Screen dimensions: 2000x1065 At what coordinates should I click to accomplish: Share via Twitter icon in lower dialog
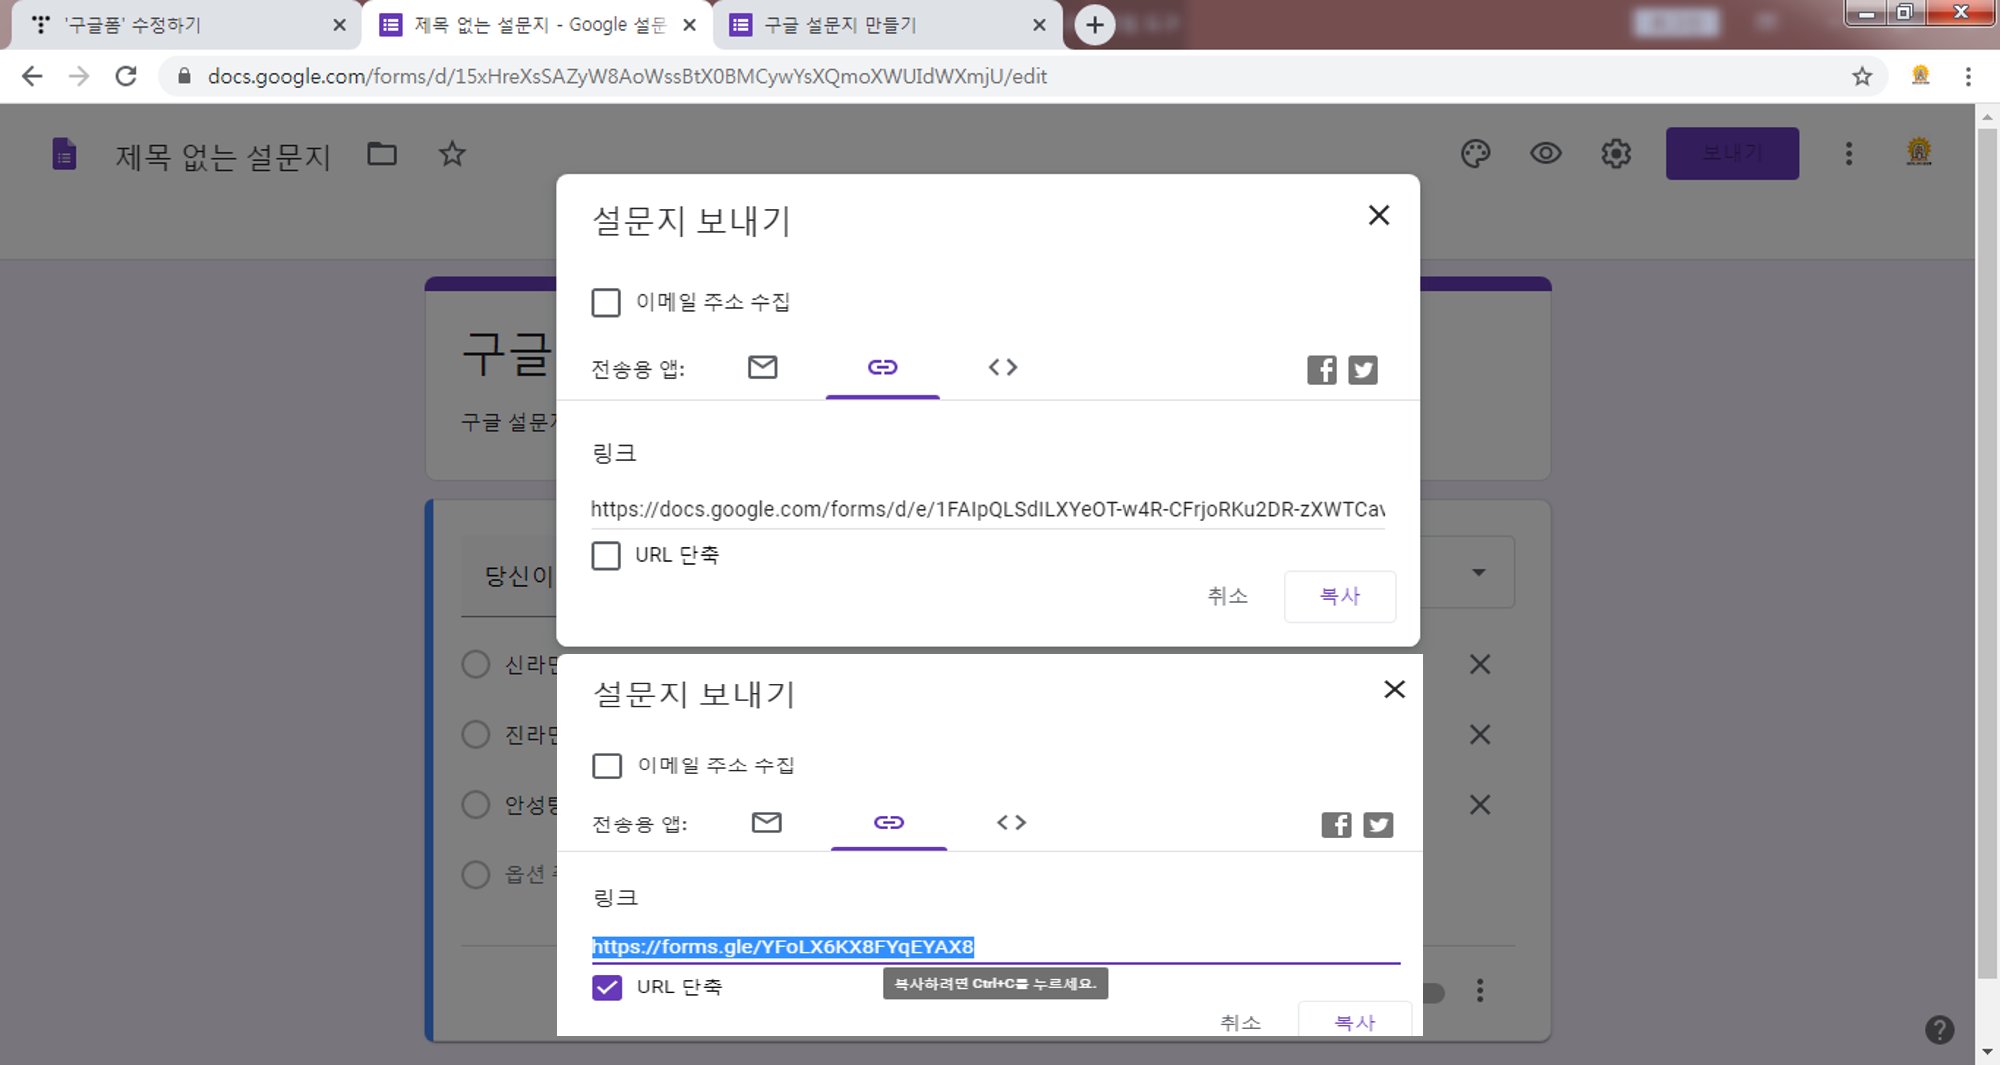pos(1378,825)
